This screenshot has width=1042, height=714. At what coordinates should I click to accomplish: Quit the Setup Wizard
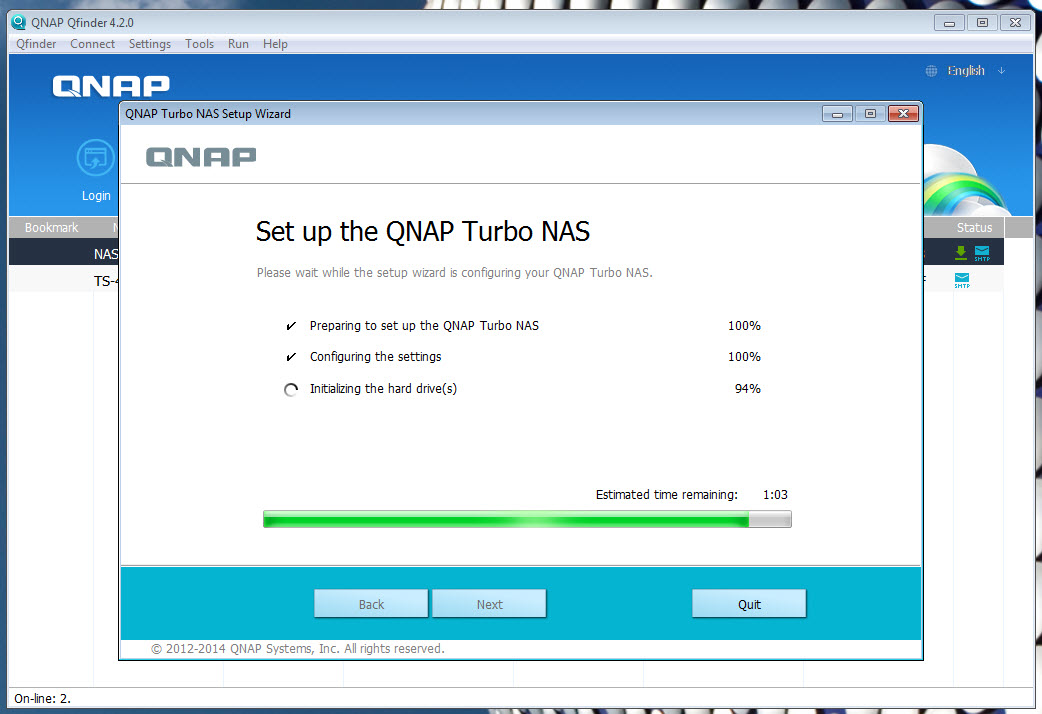point(749,604)
